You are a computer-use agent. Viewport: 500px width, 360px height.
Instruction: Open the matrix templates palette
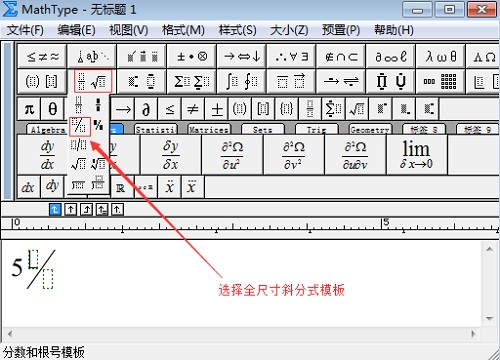pos(441,81)
